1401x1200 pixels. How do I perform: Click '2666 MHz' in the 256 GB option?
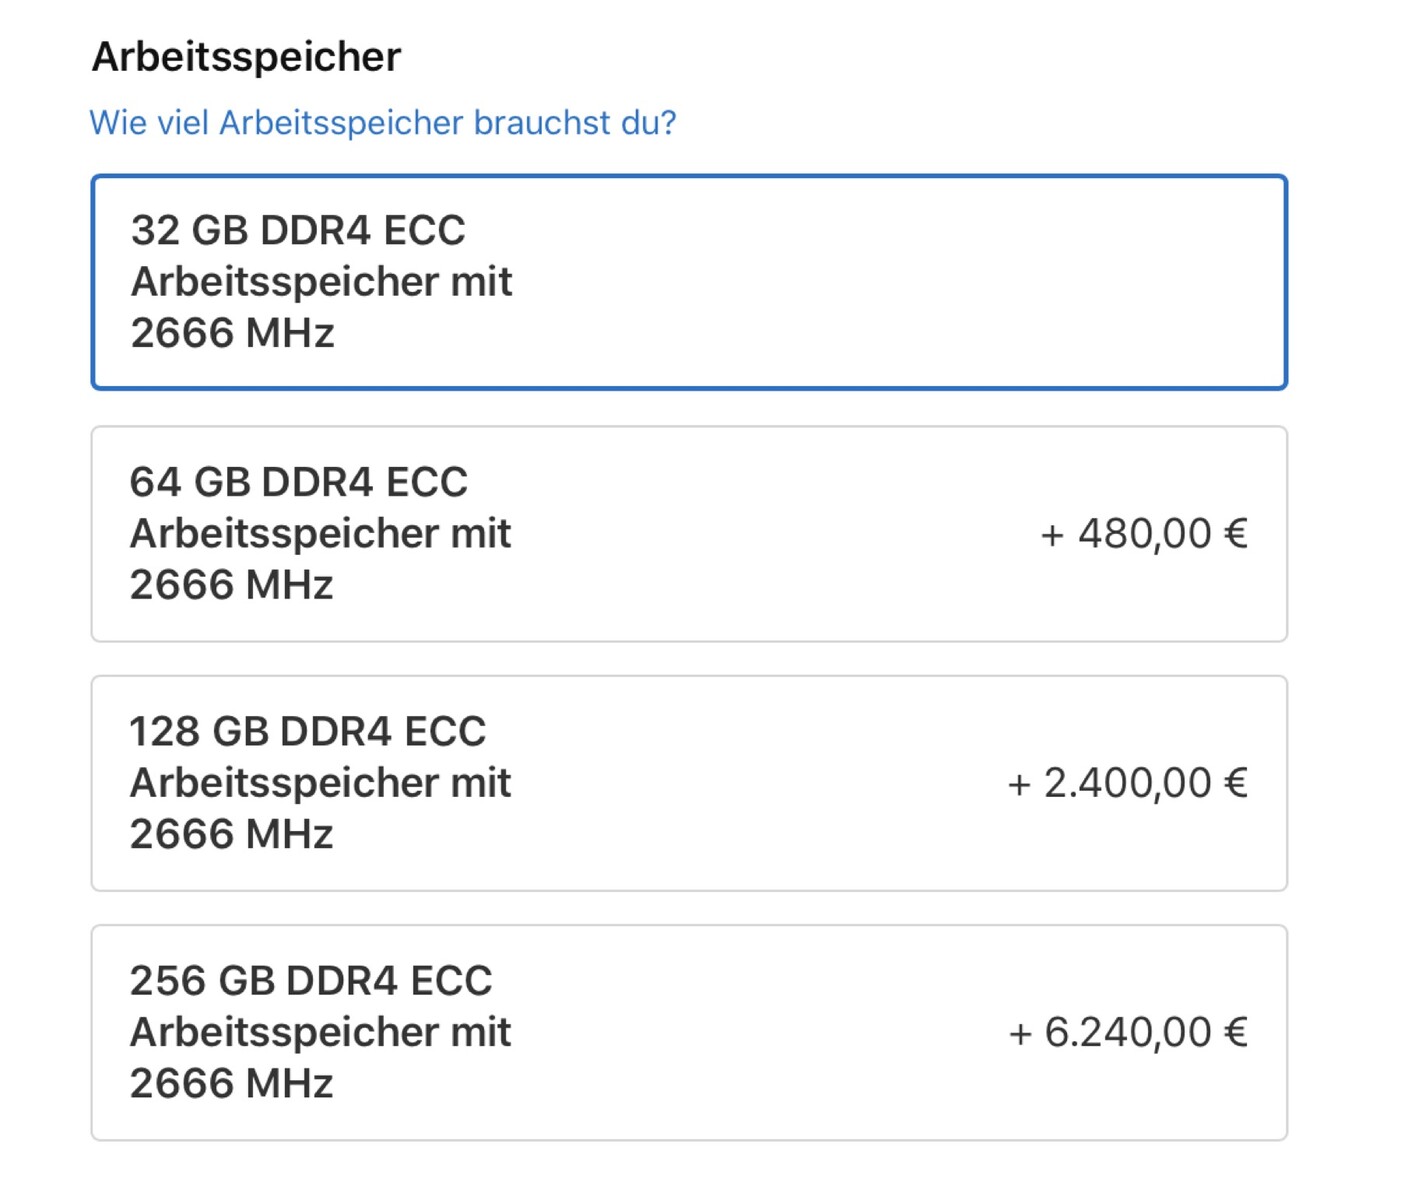tap(231, 1083)
